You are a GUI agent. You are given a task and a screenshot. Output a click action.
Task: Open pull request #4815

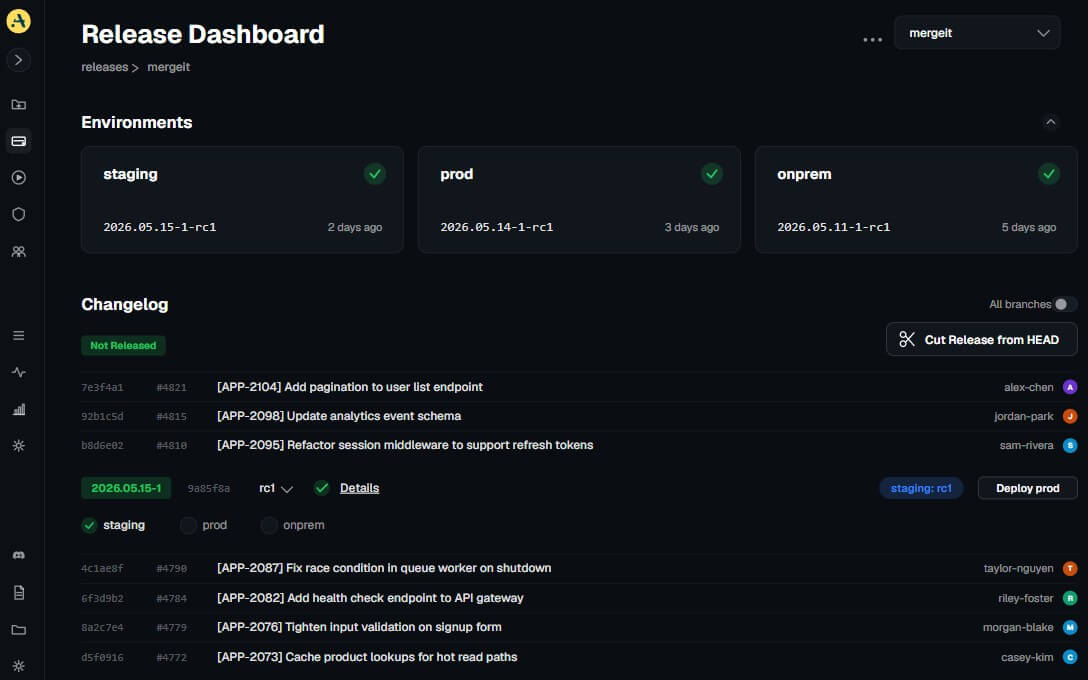click(171, 416)
